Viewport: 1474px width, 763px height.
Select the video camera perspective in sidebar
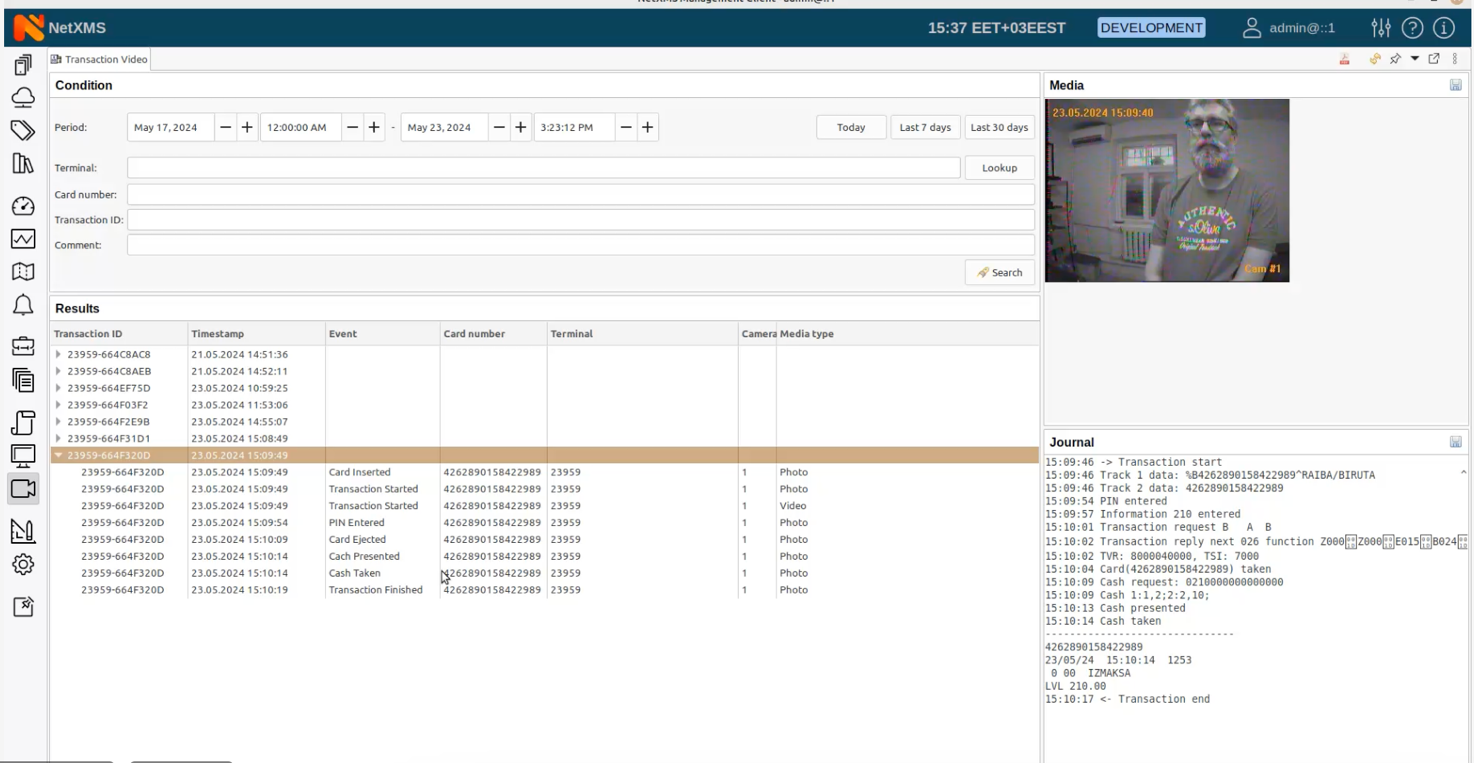tap(23, 488)
